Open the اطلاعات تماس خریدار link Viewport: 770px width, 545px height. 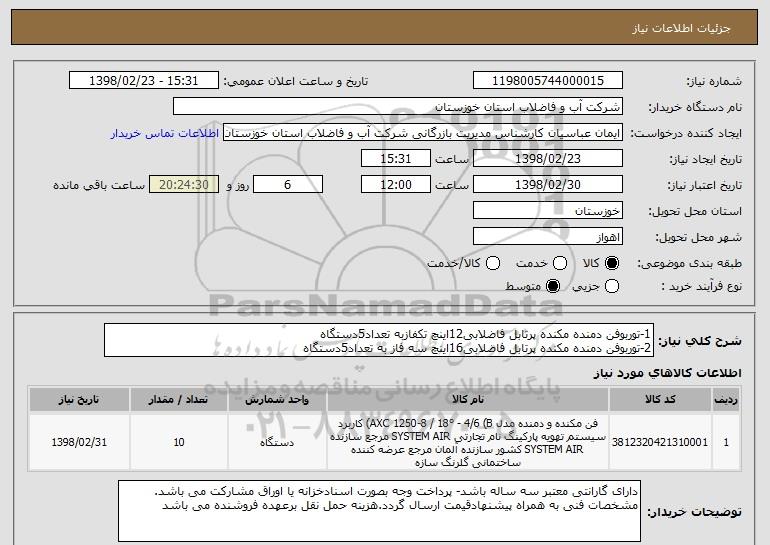pyautogui.click(x=165, y=133)
